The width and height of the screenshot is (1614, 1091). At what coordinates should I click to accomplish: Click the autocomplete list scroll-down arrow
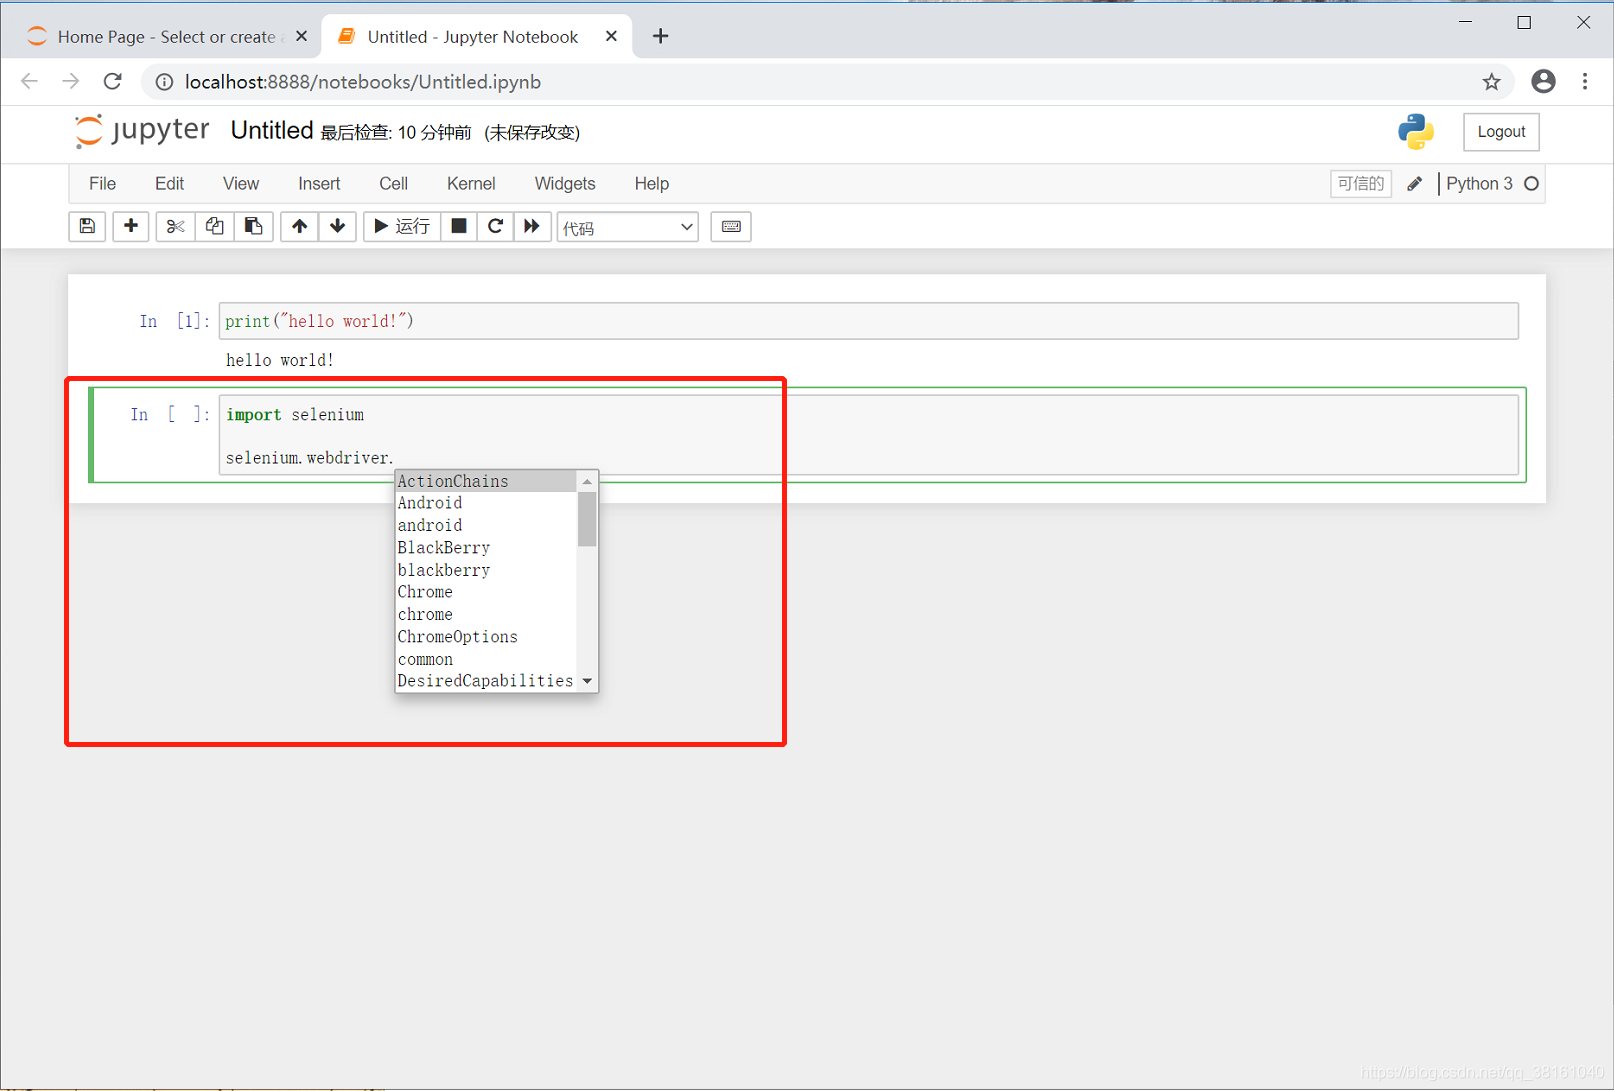[x=587, y=681]
